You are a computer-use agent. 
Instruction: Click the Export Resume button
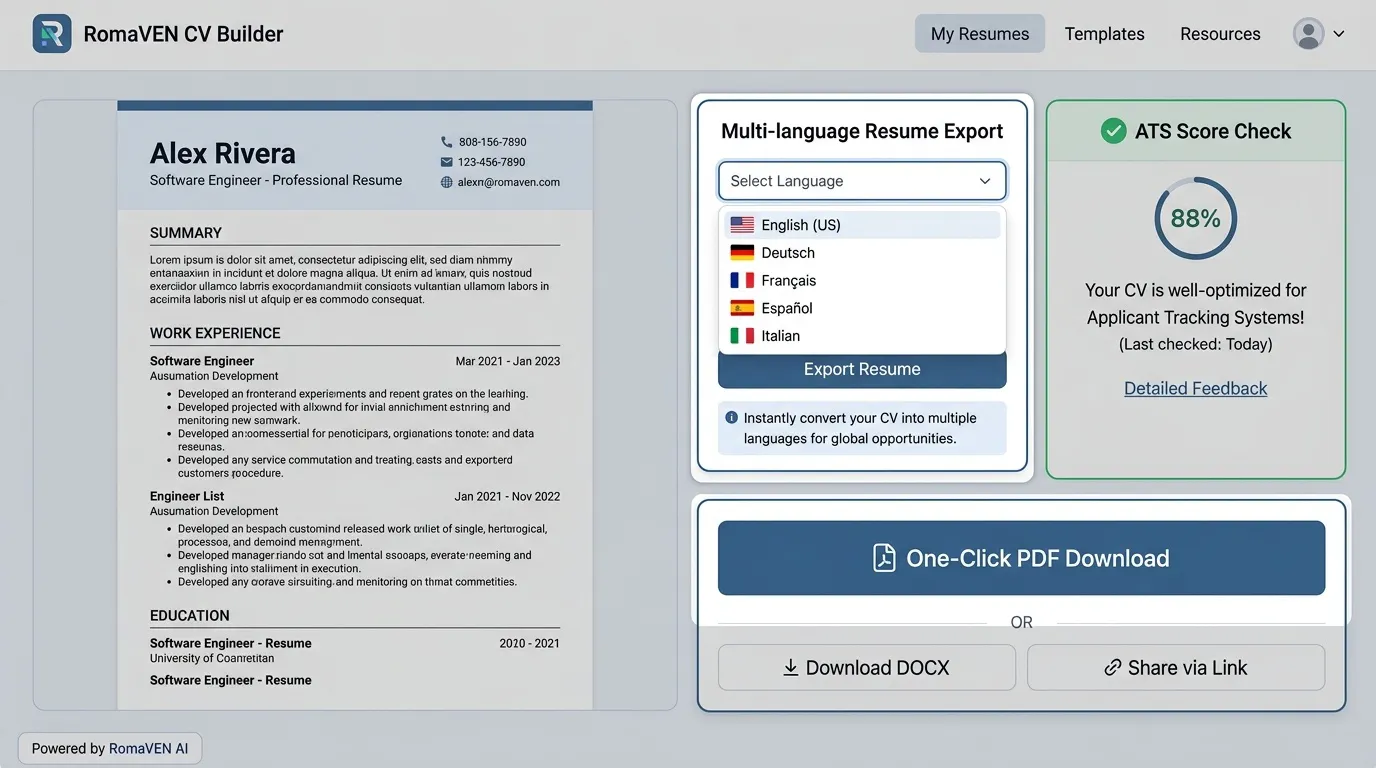coord(862,369)
